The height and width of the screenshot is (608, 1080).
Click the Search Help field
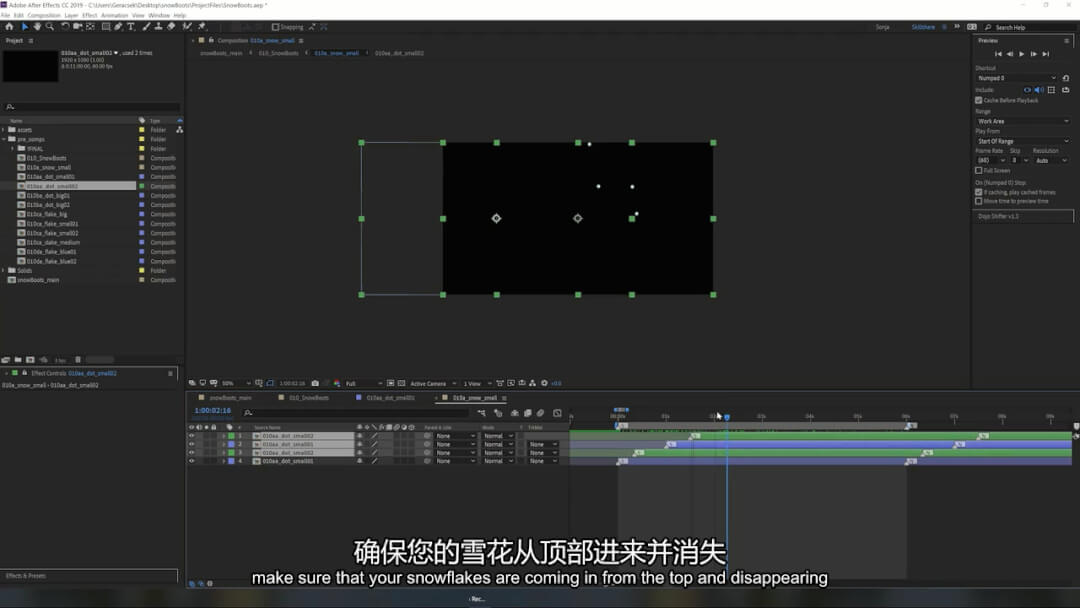1030,28
